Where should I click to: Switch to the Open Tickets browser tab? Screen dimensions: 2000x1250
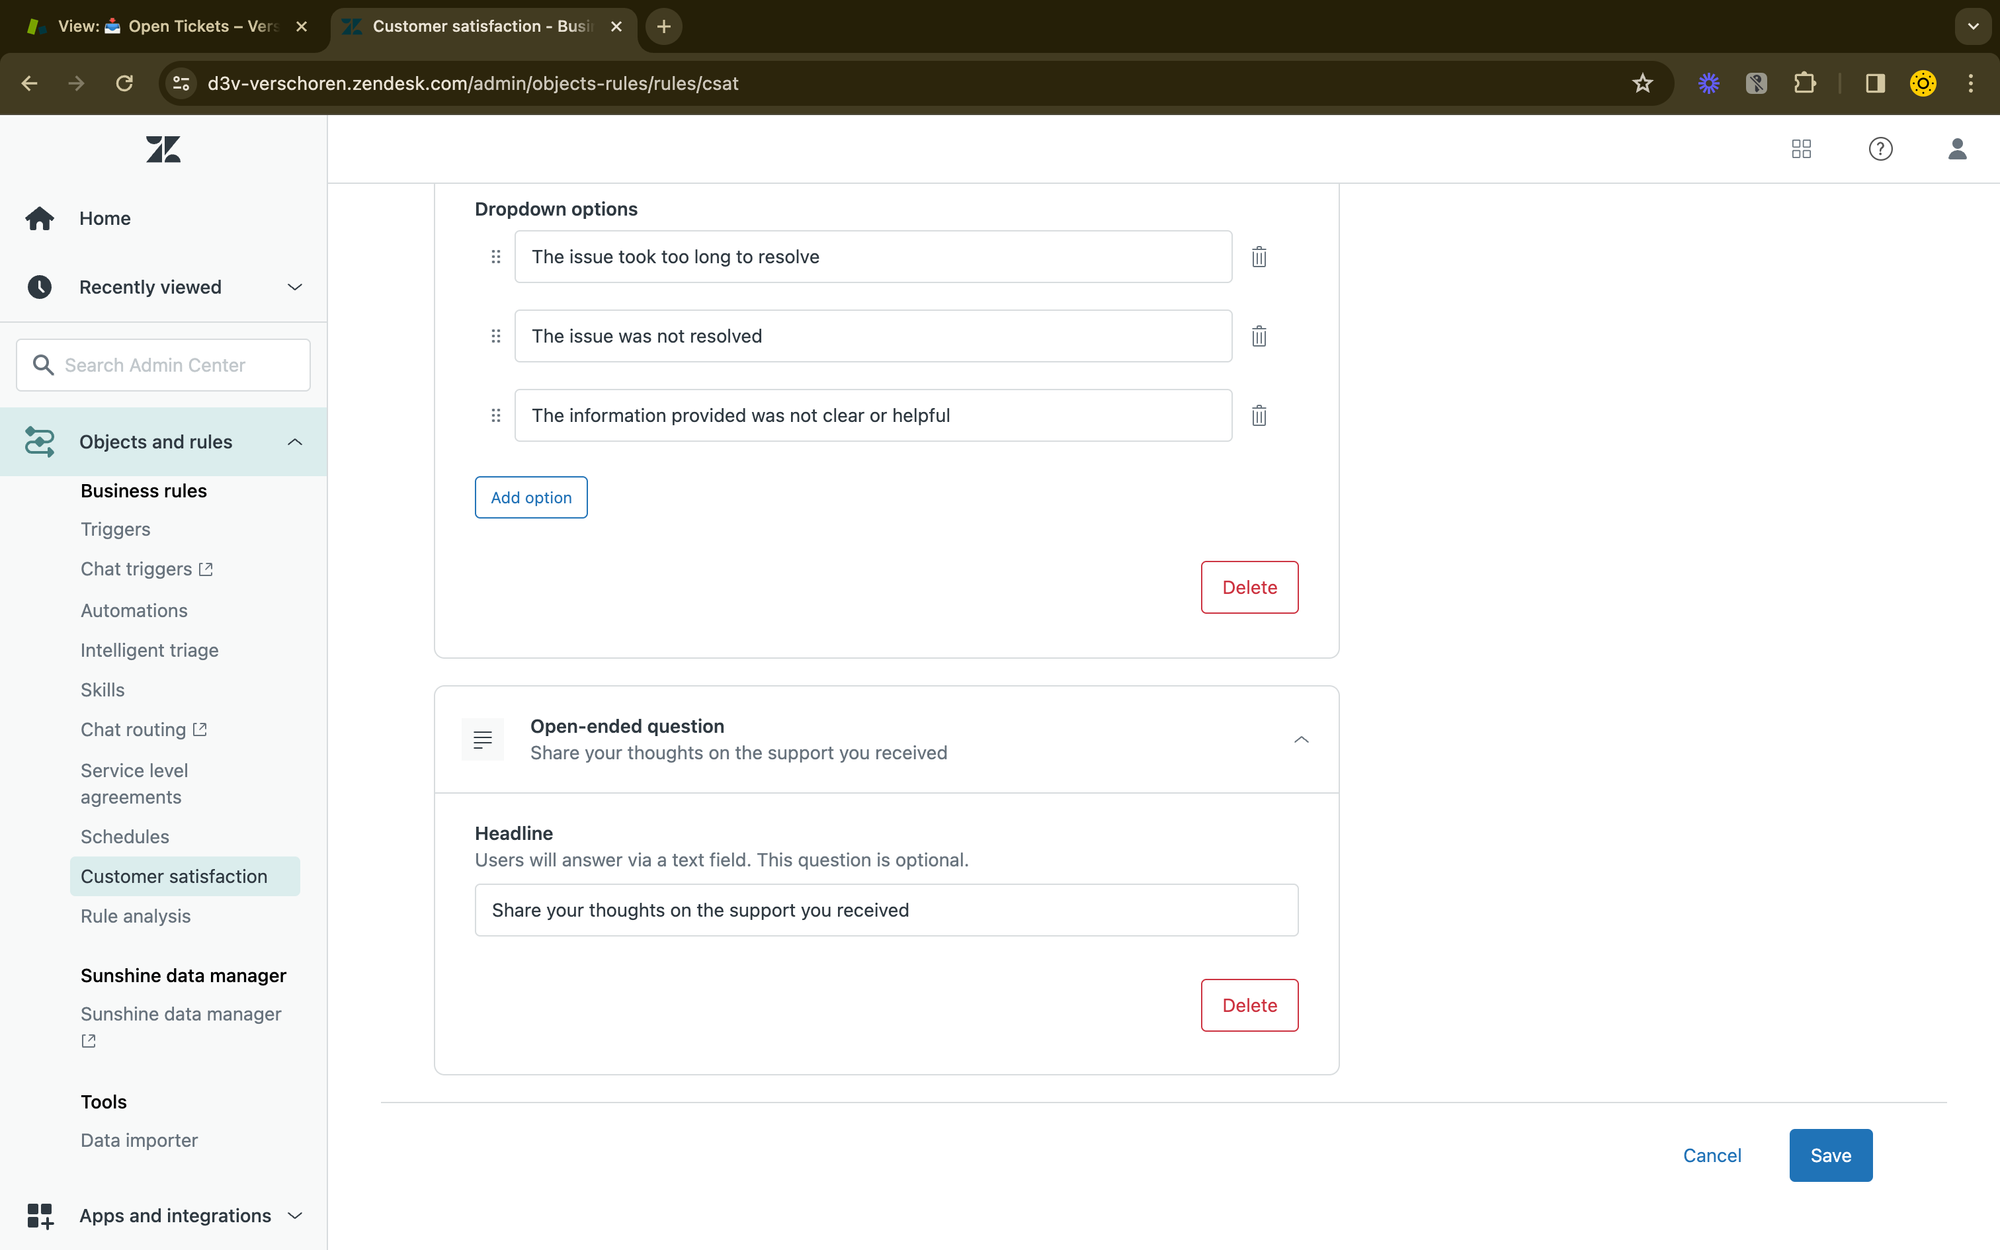click(x=165, y=26)
